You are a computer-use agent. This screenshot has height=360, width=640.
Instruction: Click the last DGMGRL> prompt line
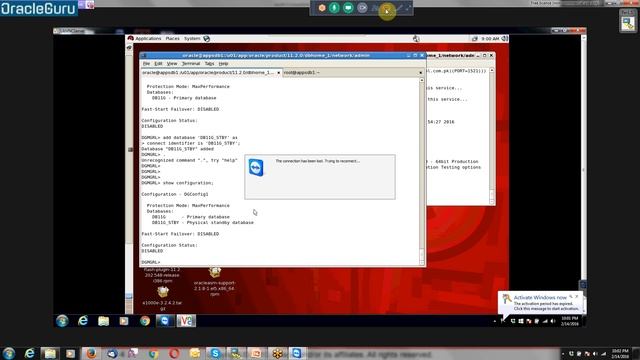click(x=151, y=262)
